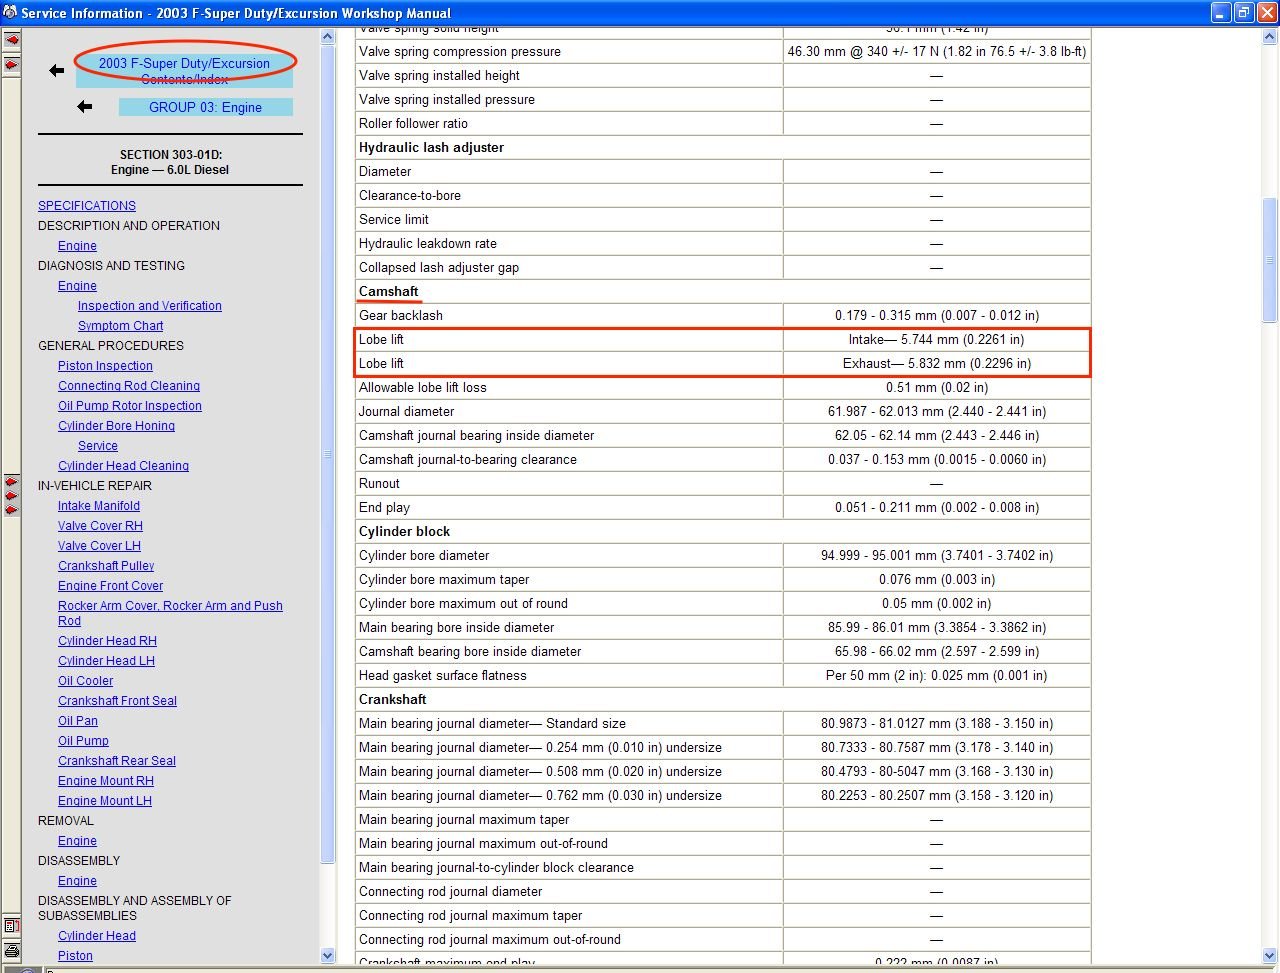The image size is (1280, 973).
Task: Click the bottom red marker icon near Intake Manifold
Action: [x=11, y=508]
